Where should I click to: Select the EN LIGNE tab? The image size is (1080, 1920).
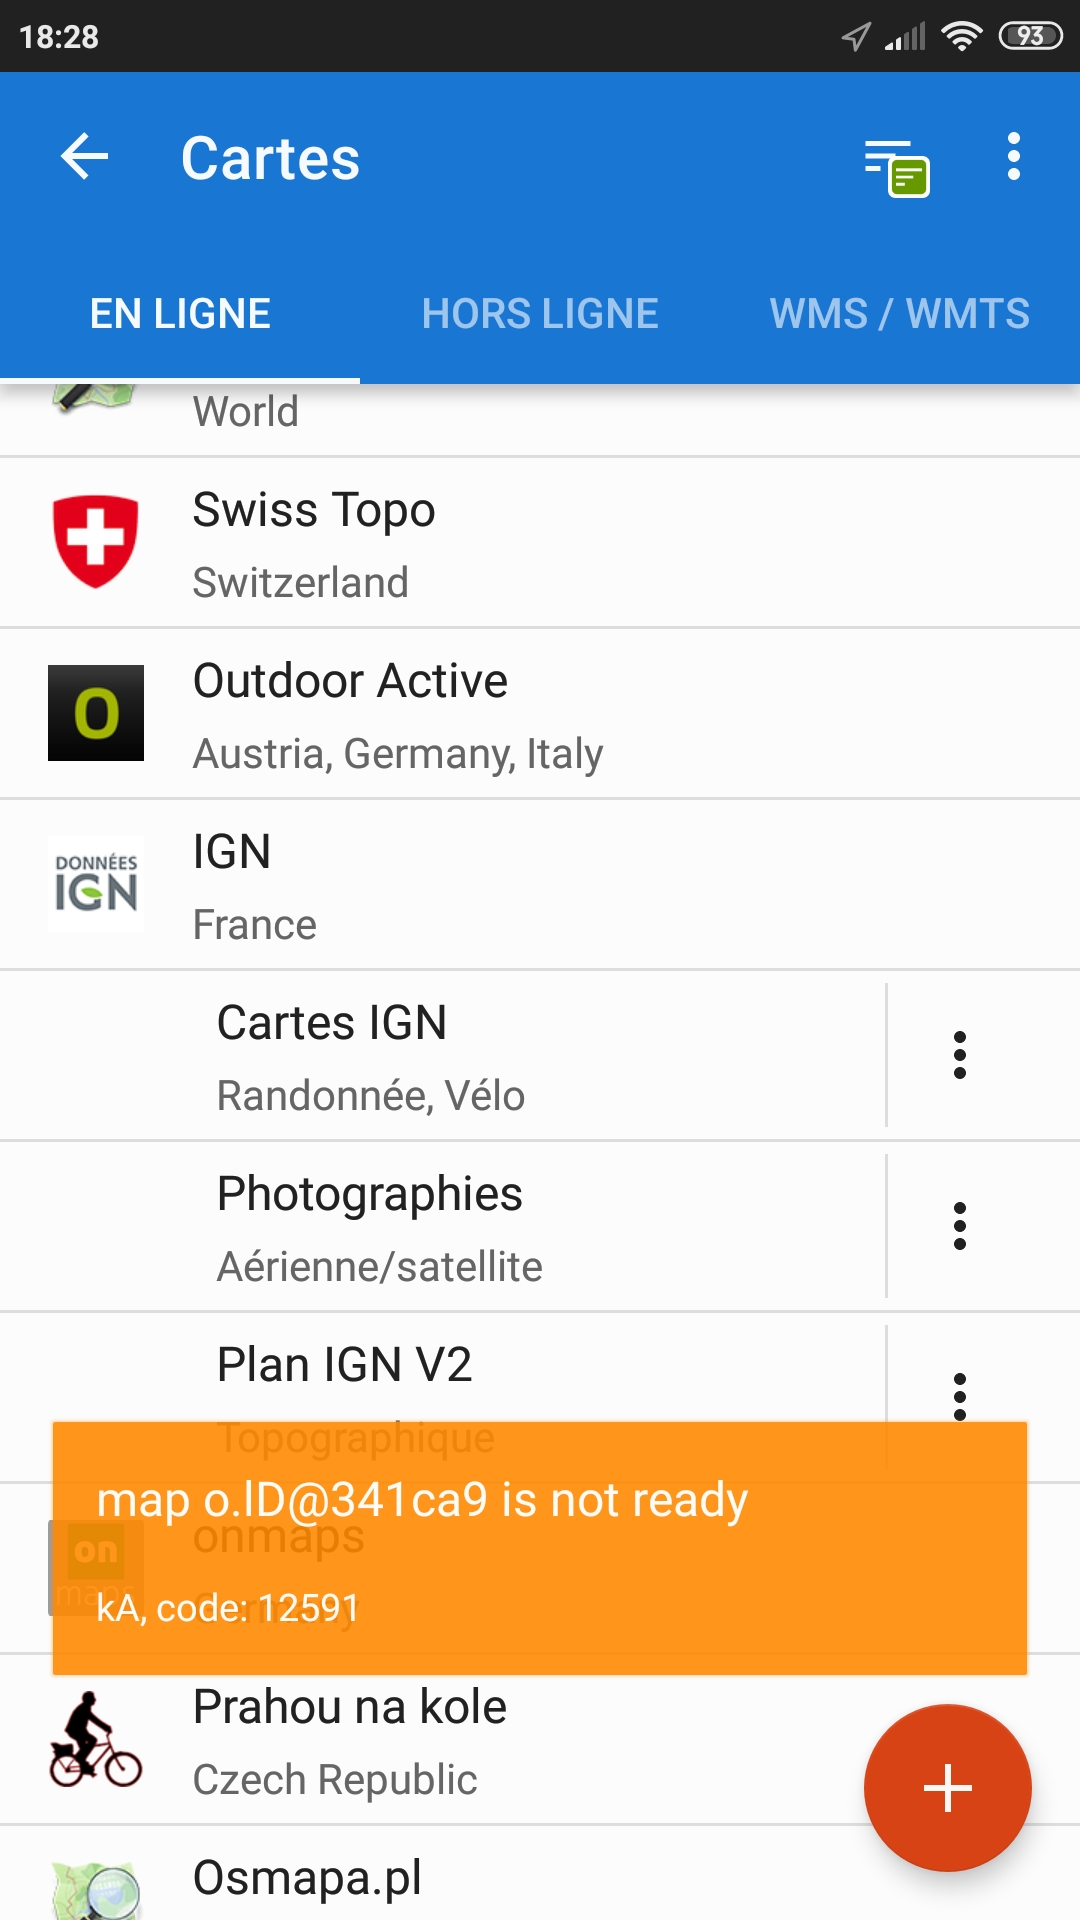pyautogui.click(x=180, y=314)
